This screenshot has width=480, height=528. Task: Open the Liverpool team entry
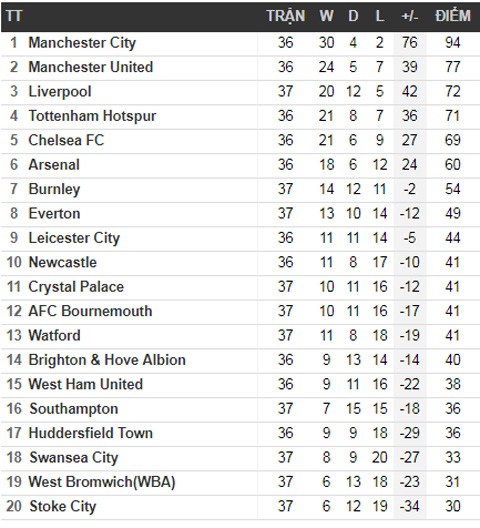[60, 92]
